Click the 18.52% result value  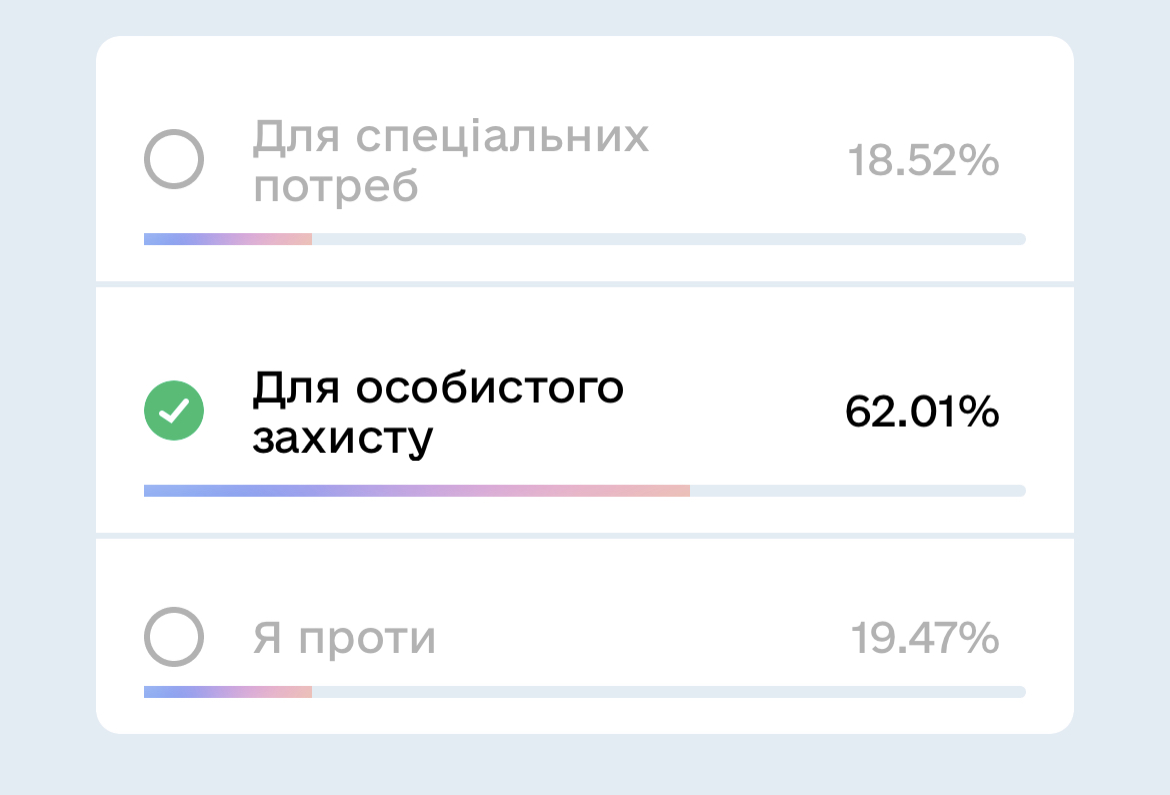923,160
